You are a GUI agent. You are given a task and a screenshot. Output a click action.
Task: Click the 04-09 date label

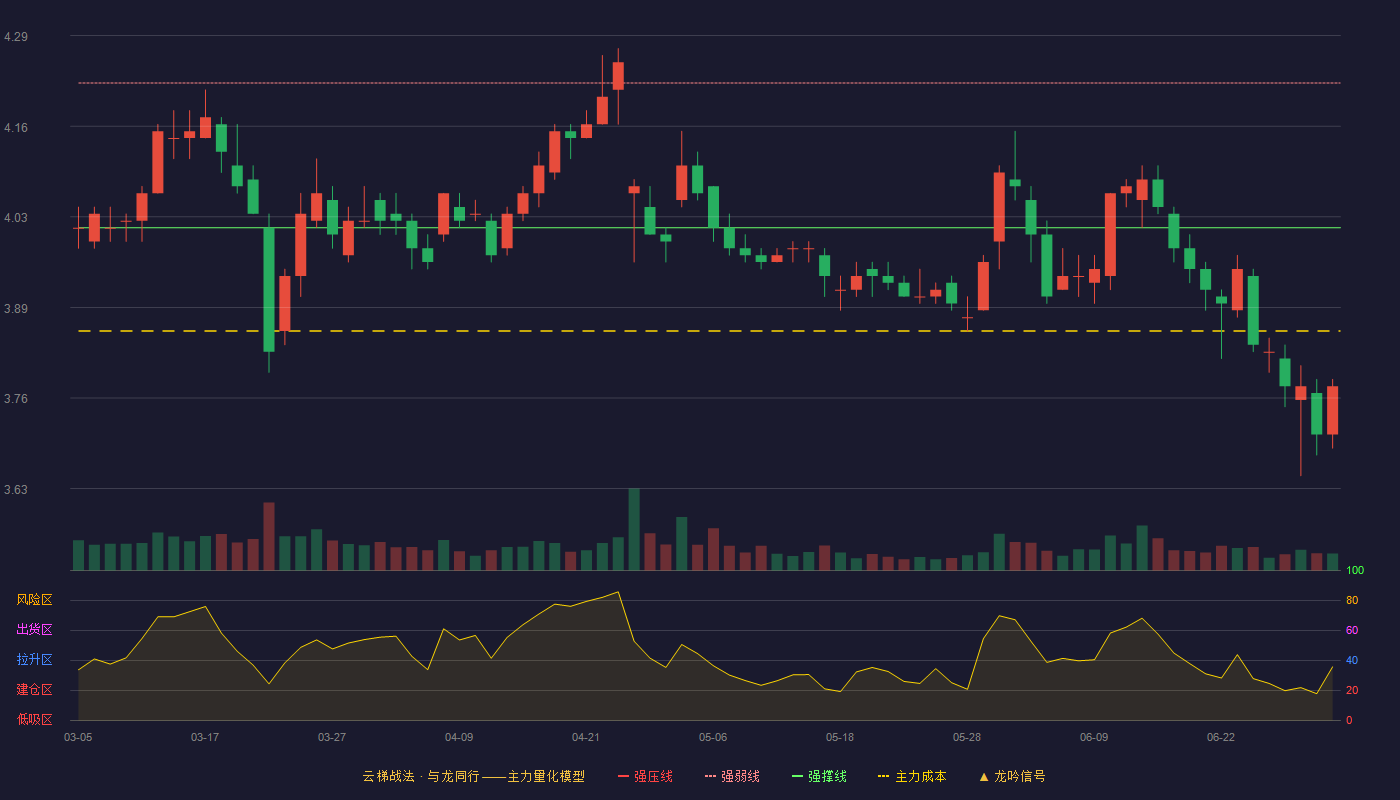click(459, 737)
